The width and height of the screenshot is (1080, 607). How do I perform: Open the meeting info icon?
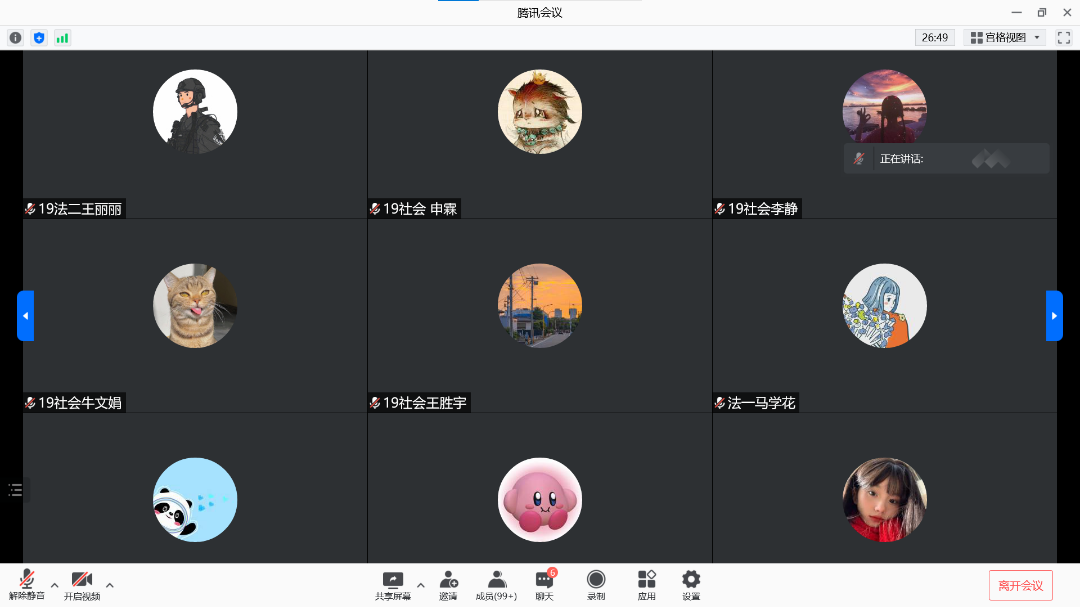point(15,38)
